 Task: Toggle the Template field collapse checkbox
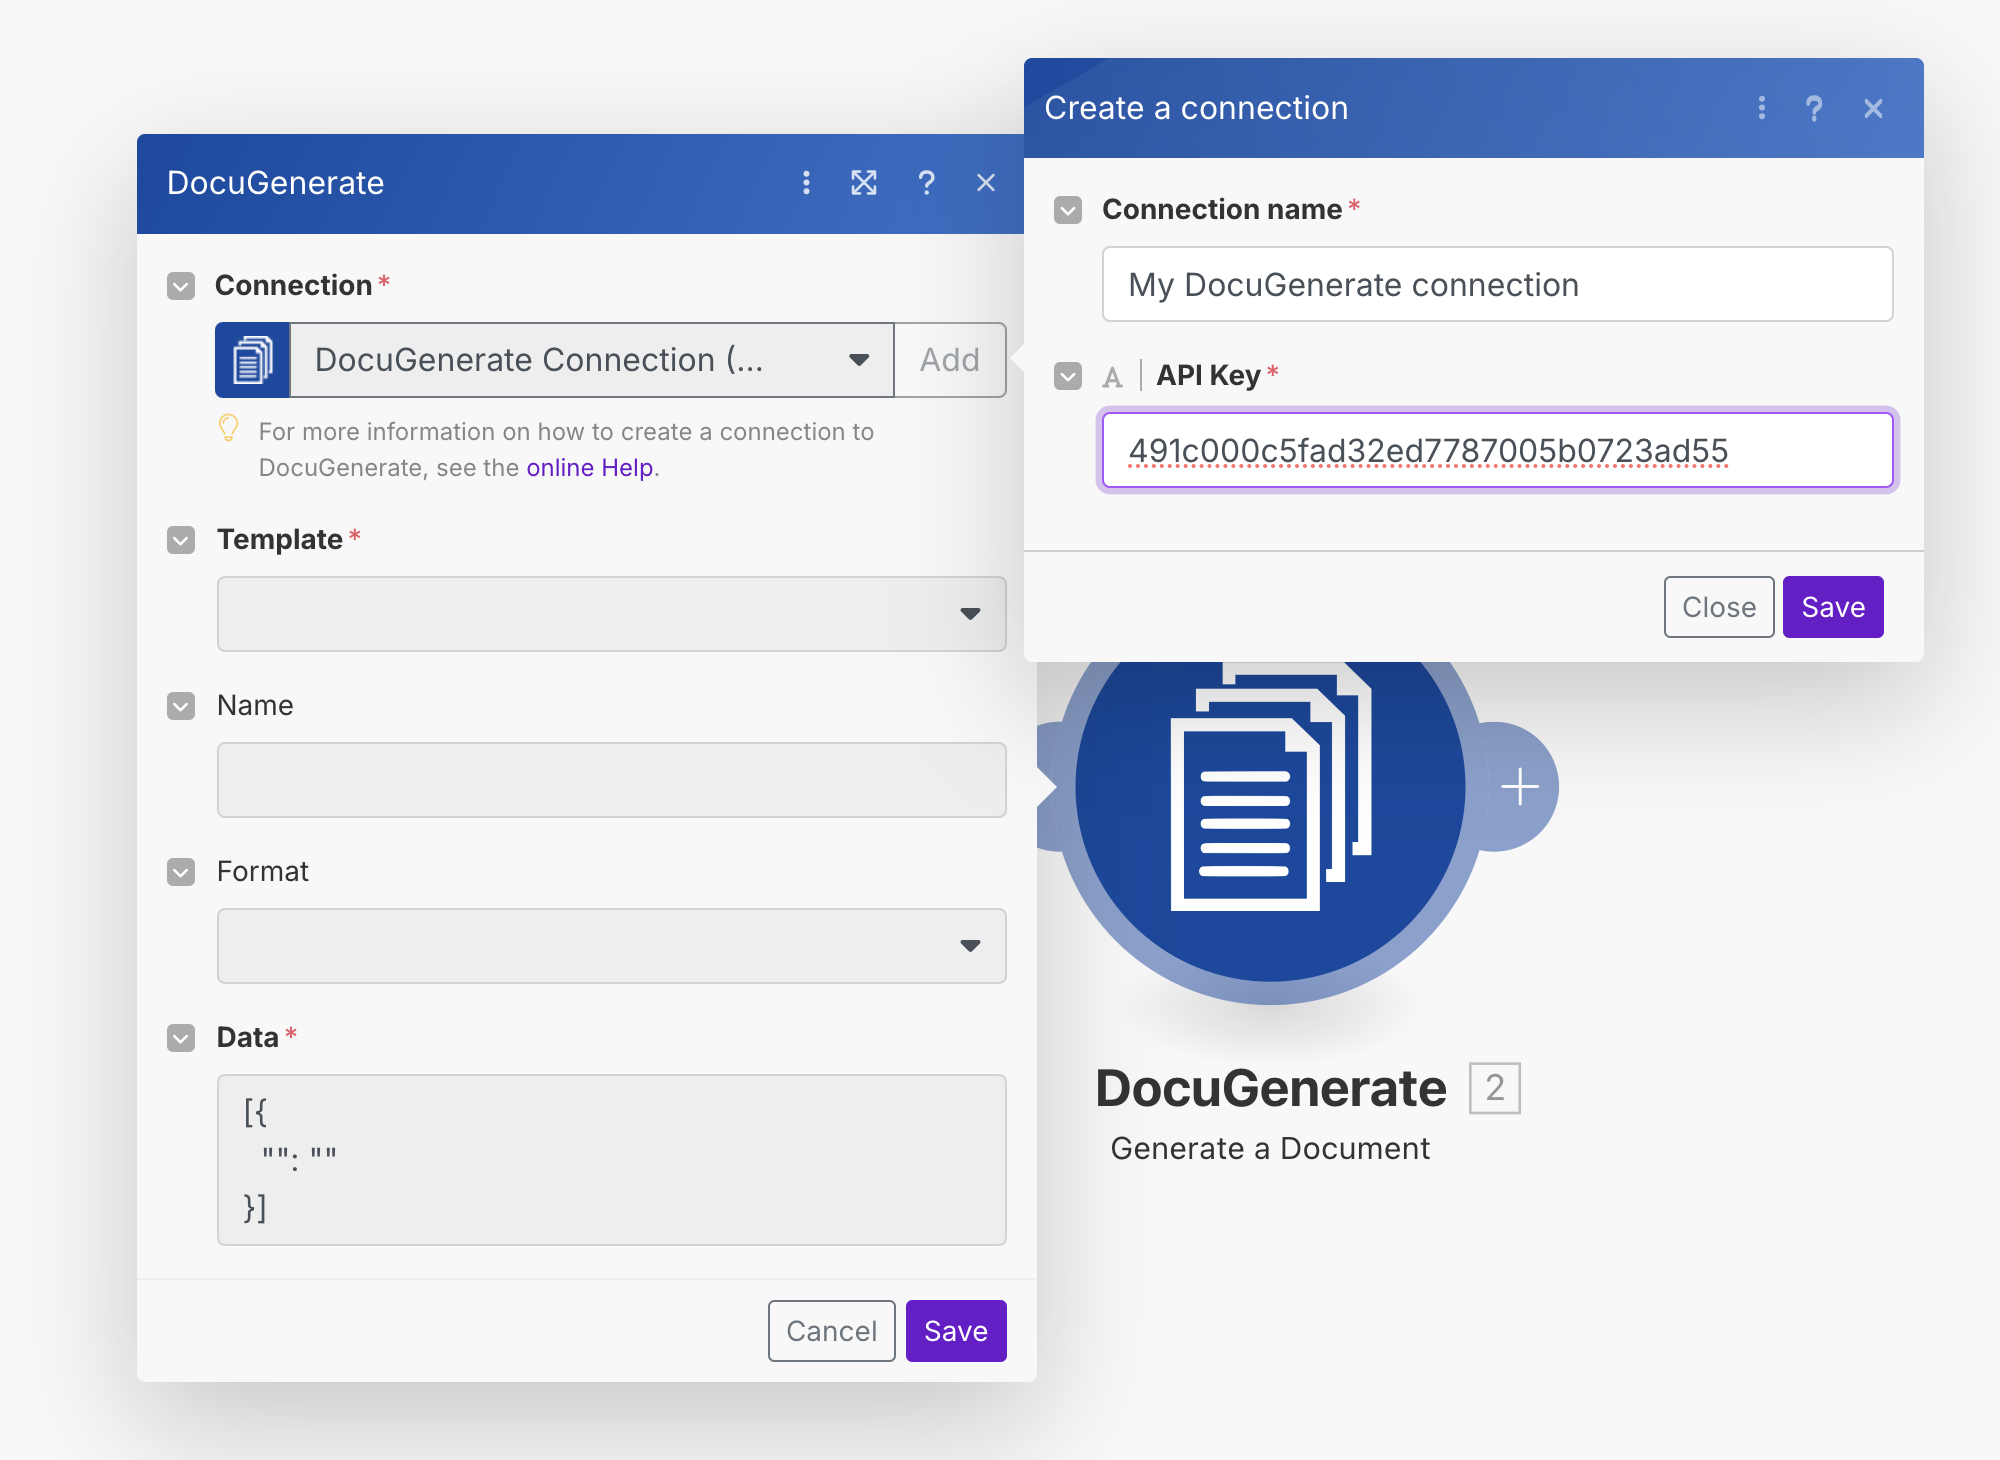coord(181,540)
